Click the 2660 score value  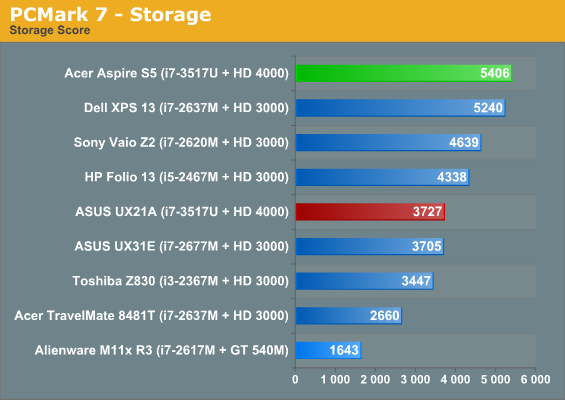pos(384,315)
